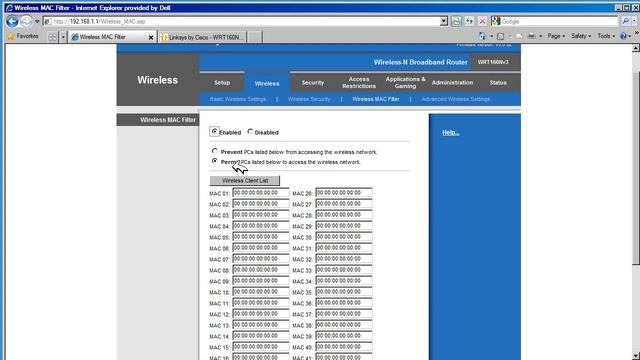This screenshot has width=640, height=360.
Task: Click the MAC 10 address field
Action: click(261, 292)
